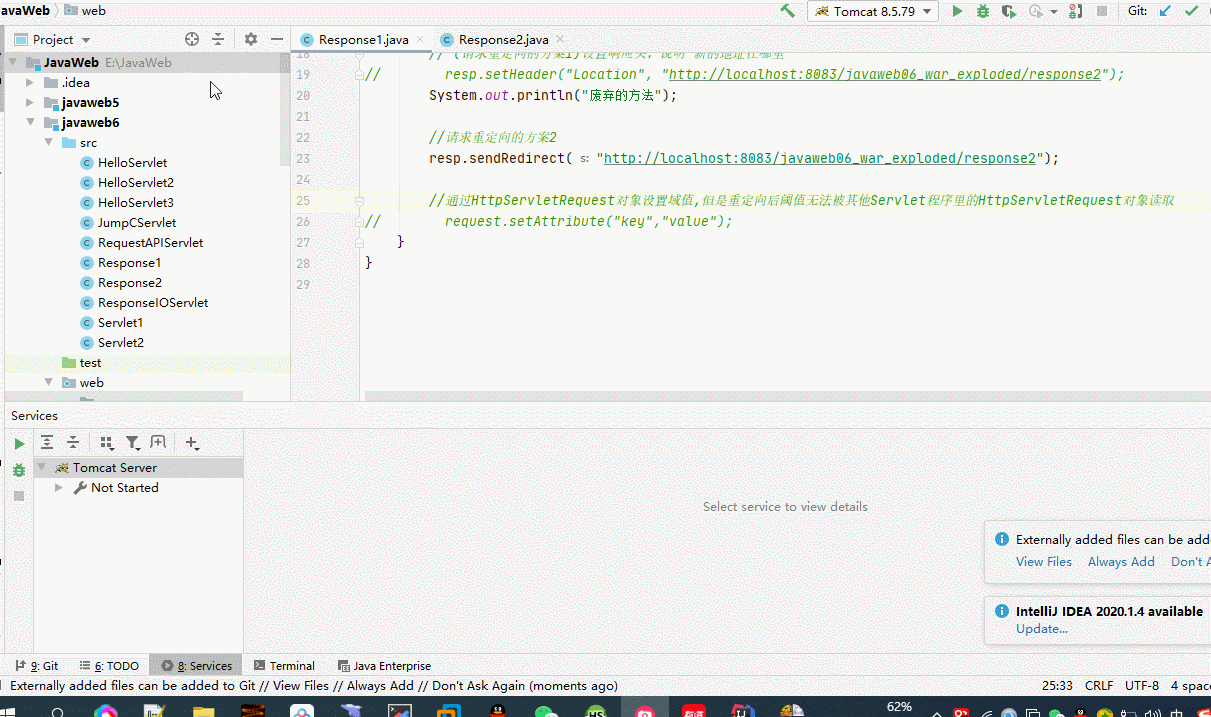Click the Services panel debug bug icon
Screen dimensions: 1211x717
[19, 470]
